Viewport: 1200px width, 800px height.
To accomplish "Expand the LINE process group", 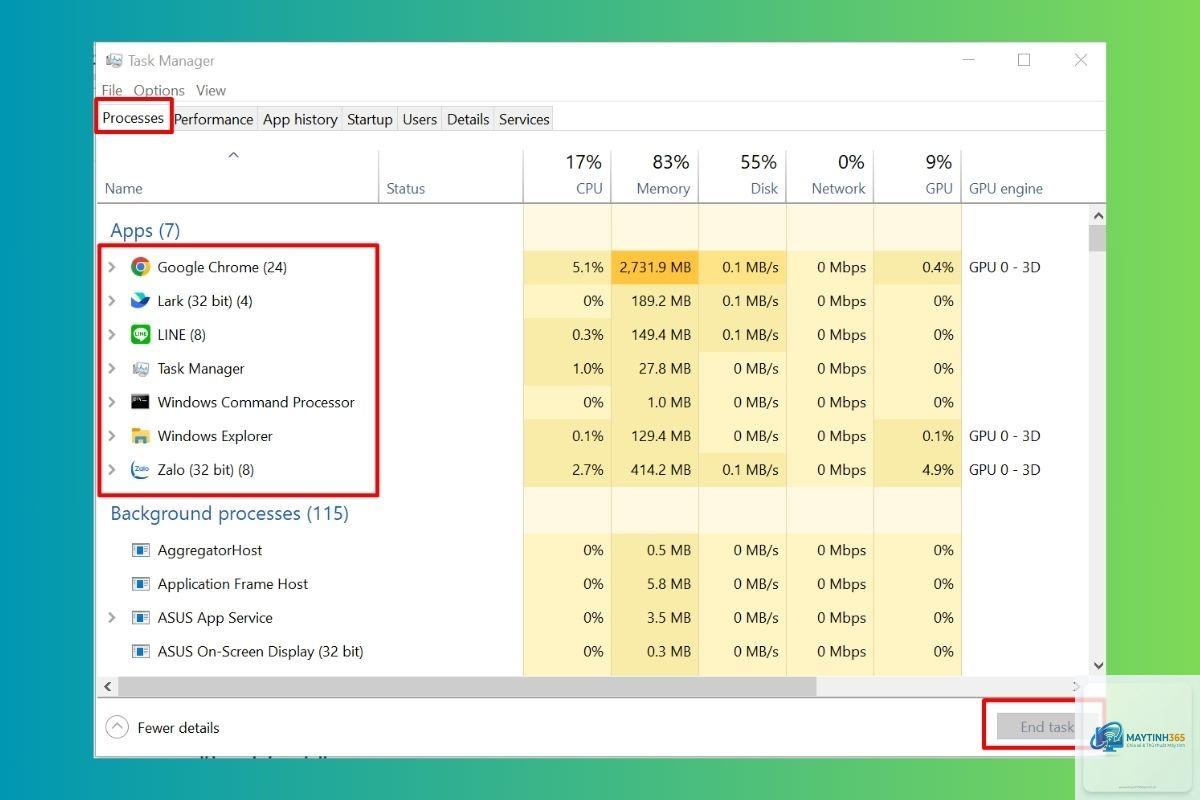I will [x=112, y=335].
